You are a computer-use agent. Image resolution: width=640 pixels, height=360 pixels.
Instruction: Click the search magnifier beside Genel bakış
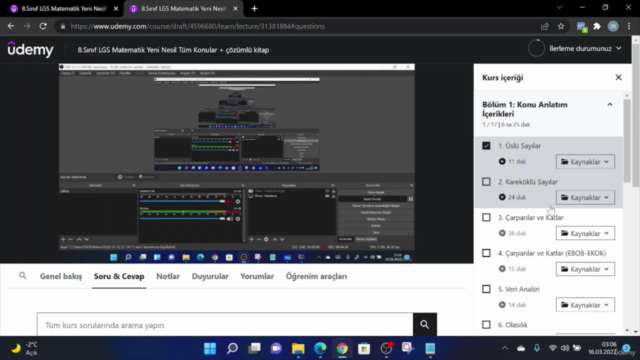[23, 276]
